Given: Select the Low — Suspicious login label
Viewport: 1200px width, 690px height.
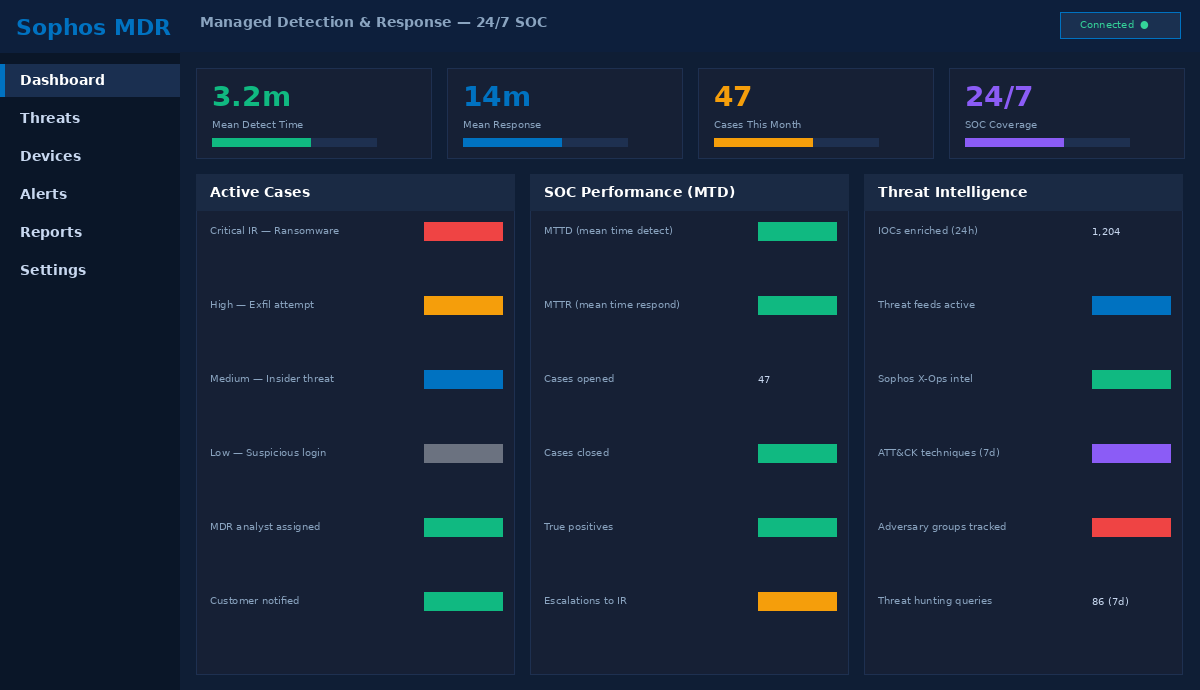Looking at the screenshot, I should coord(268,453).
